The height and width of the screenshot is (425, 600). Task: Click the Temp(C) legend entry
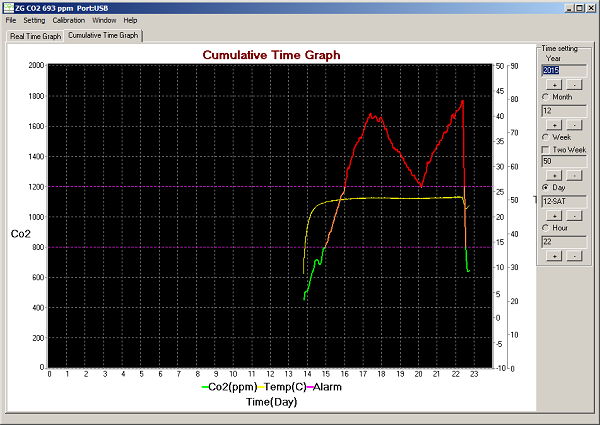282,387
